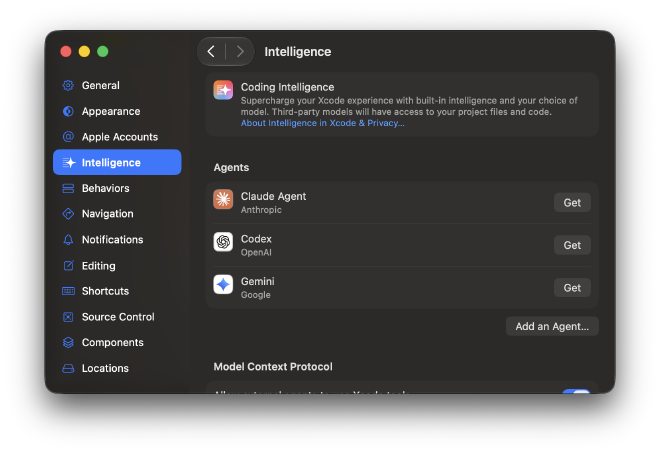Click the Notifications label in sidebar
The image size is (660, 453).
[x=112, y=240]
